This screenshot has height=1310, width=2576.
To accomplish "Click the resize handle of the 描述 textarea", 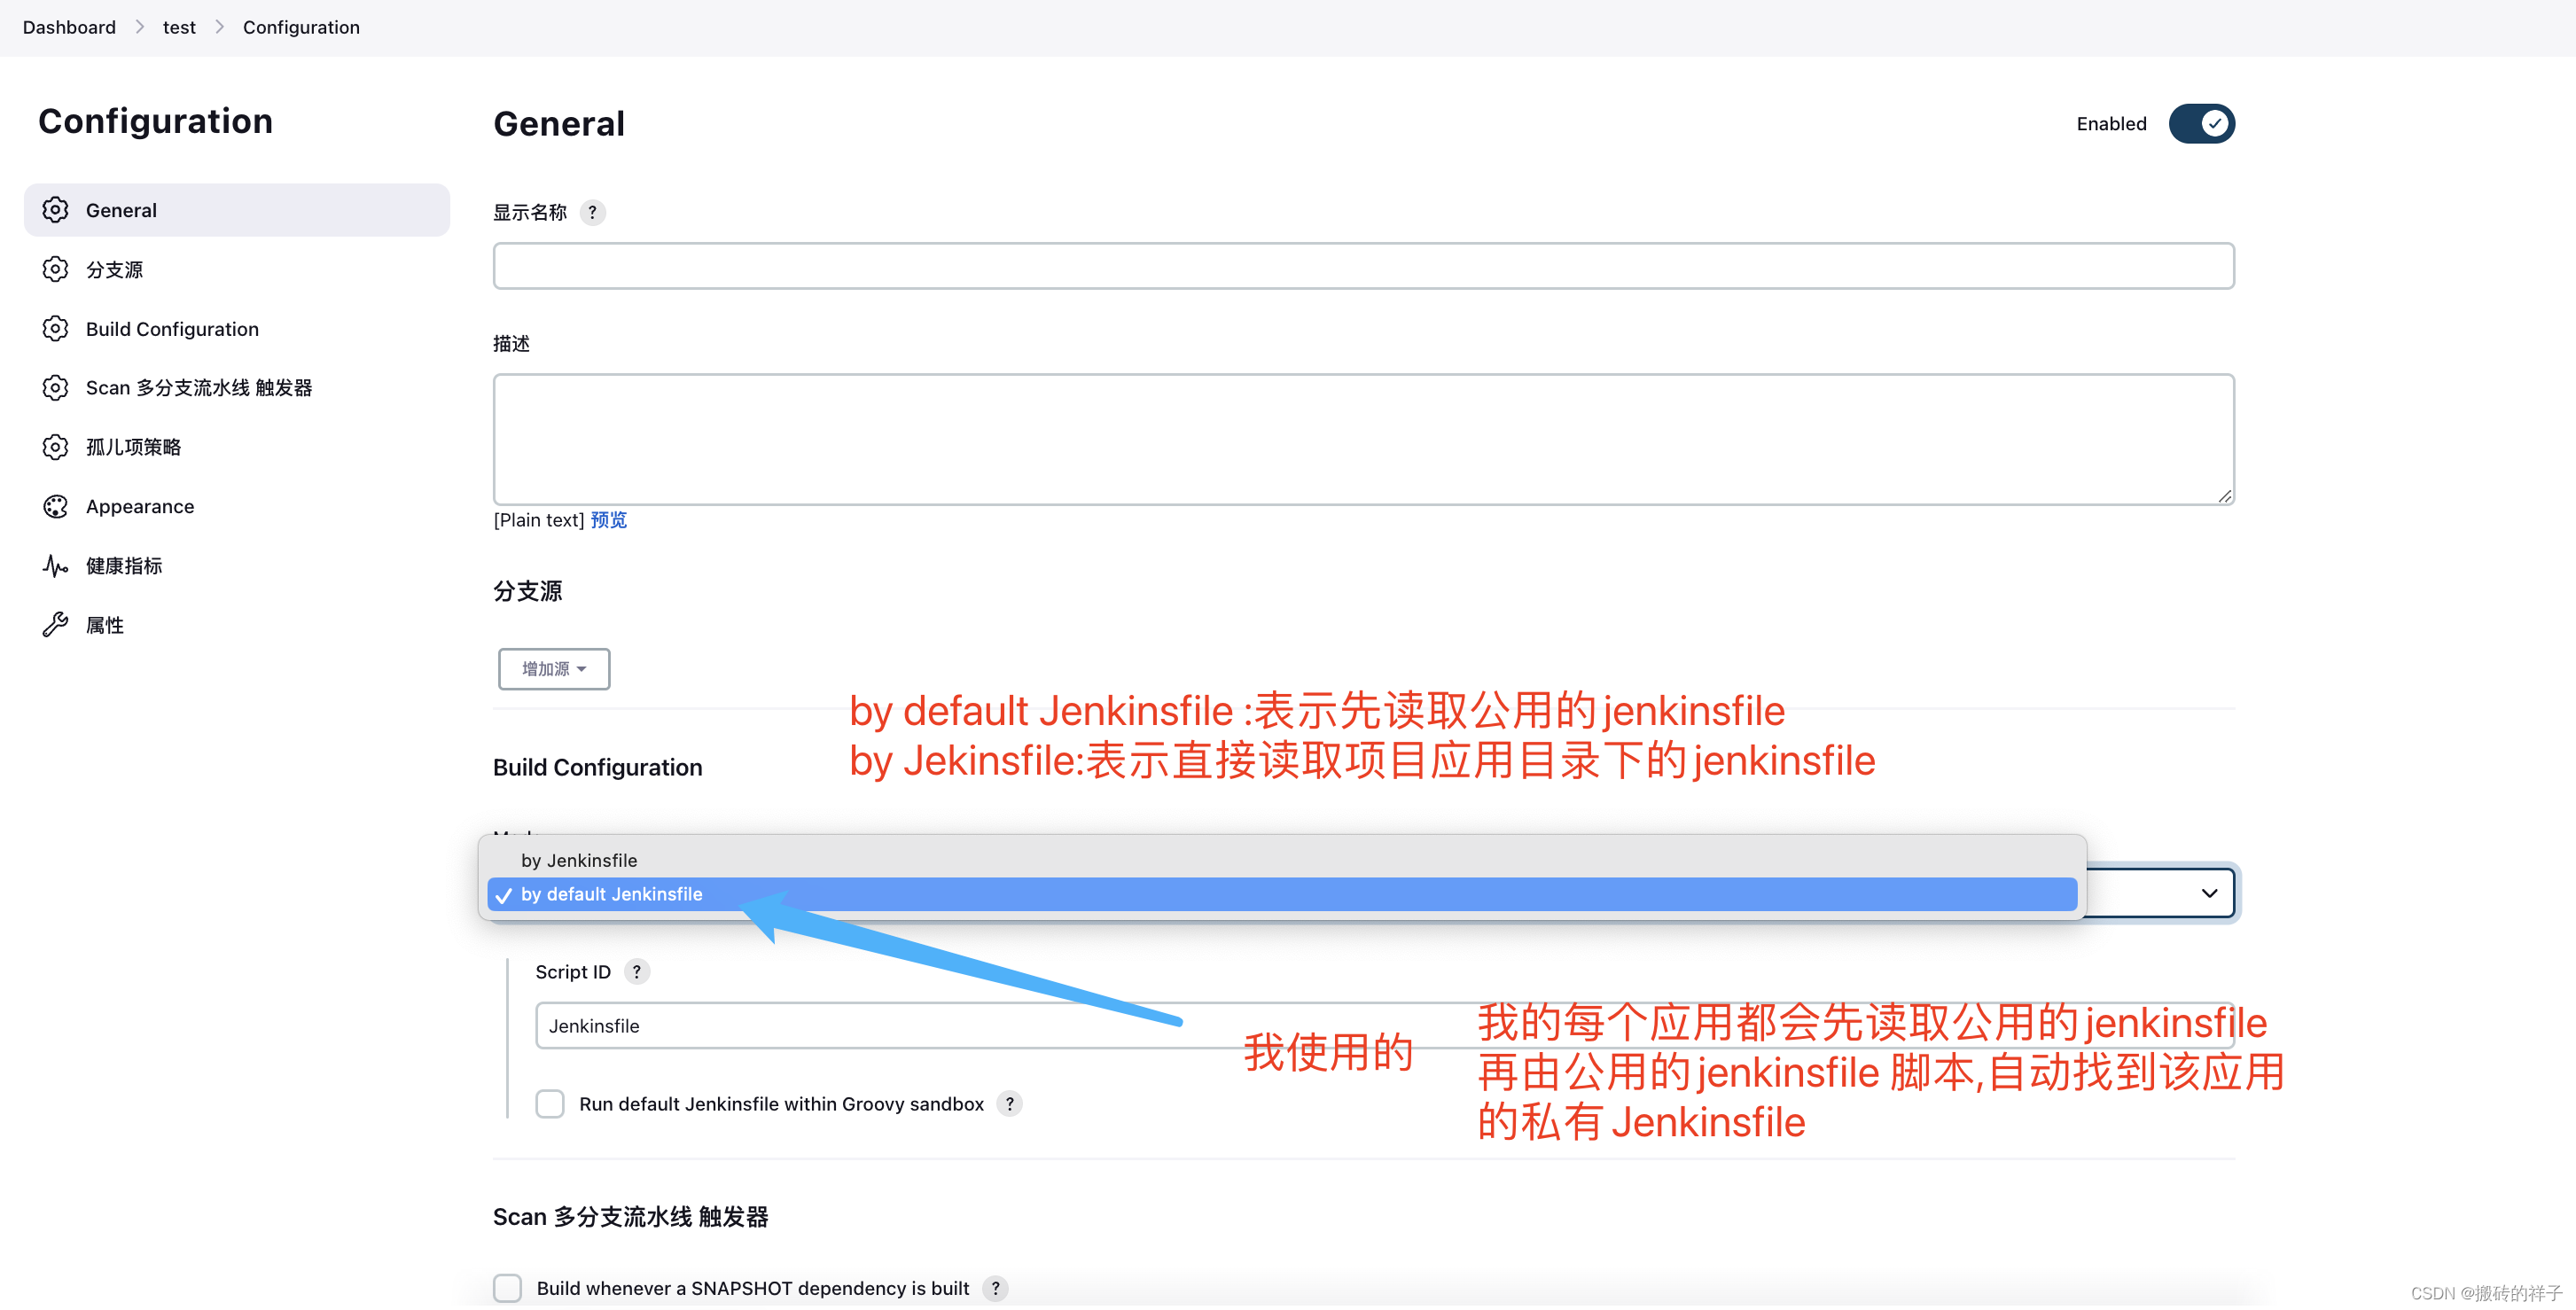I will coord(2224,496).
